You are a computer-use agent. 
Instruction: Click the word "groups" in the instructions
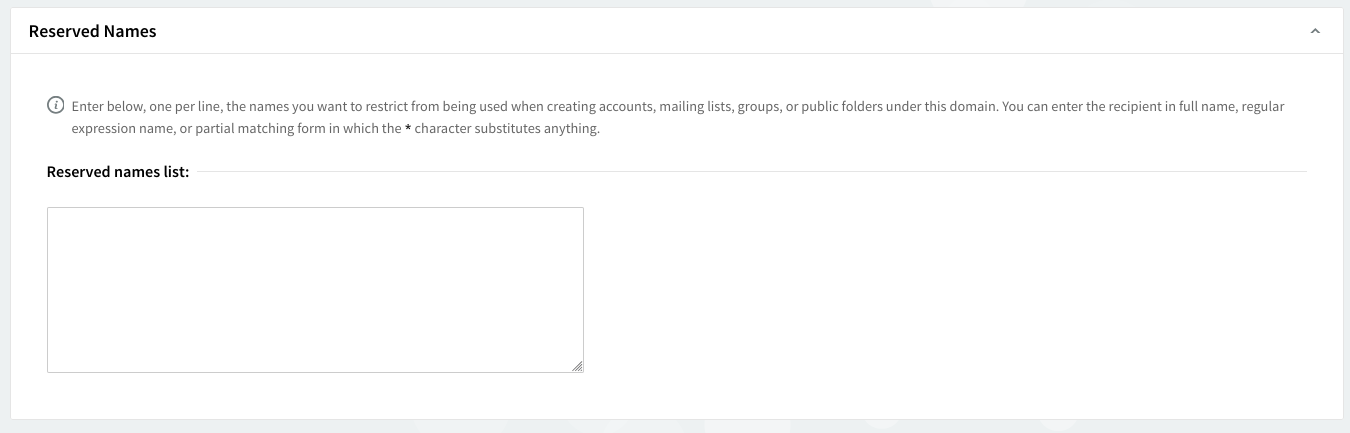pos(758,106)
